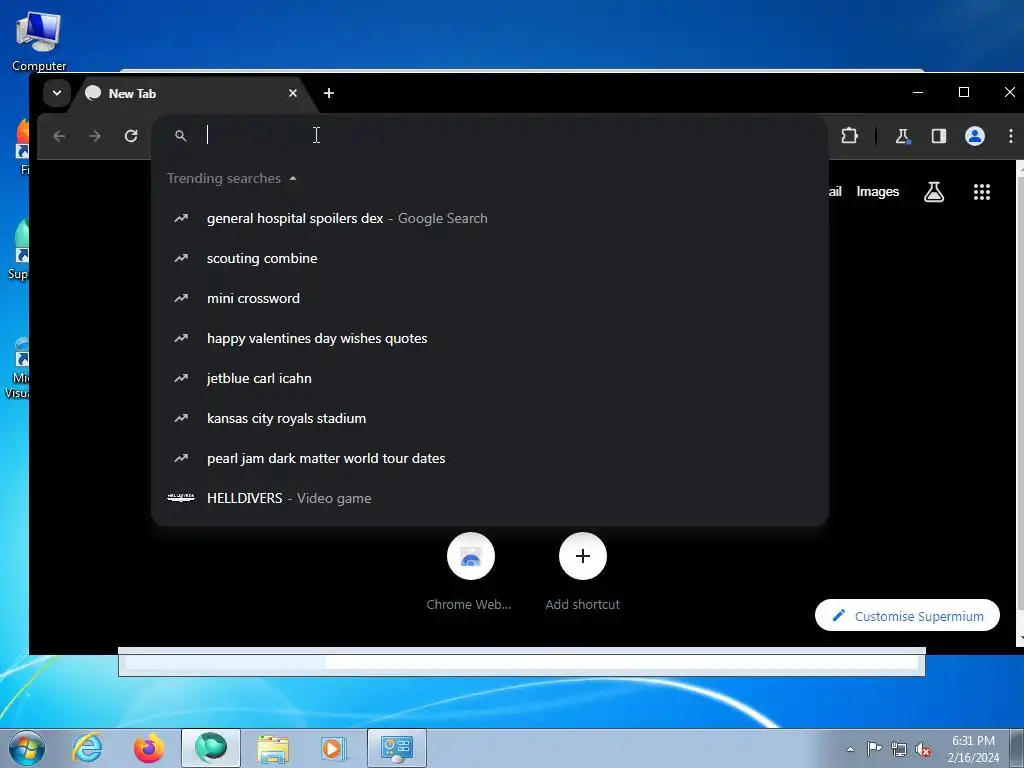Screen dimensions: 1024x768
Task: Open the tab search dropdown arrow
Action: click(57, 93)
